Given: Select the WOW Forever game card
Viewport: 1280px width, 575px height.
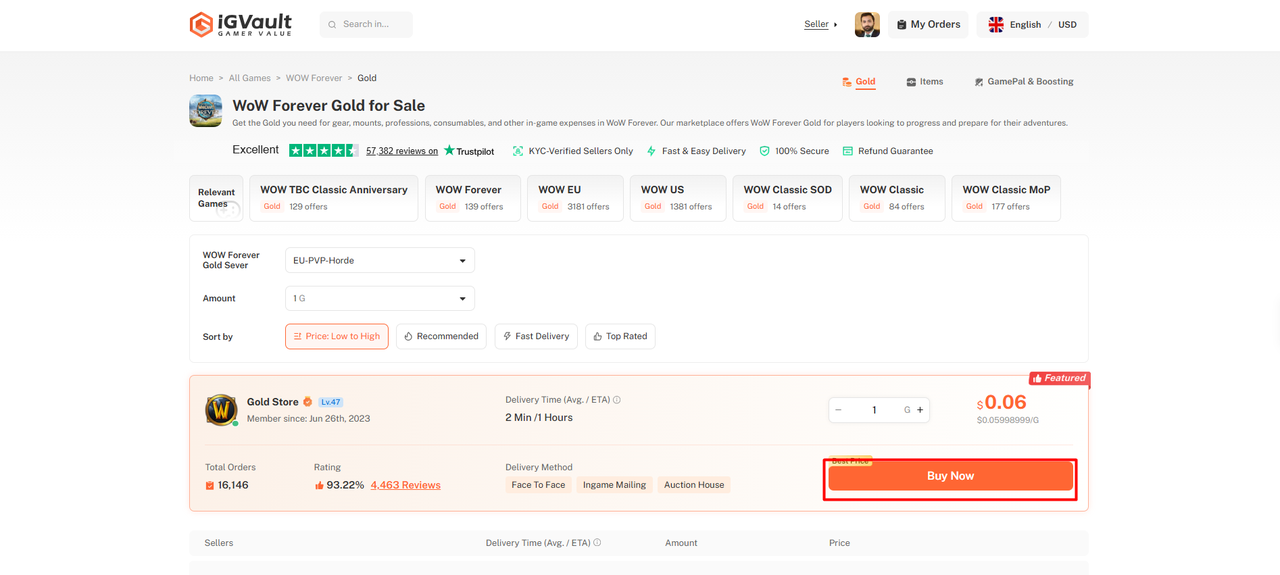Looking at the screenshot, I should click(473, 198).
